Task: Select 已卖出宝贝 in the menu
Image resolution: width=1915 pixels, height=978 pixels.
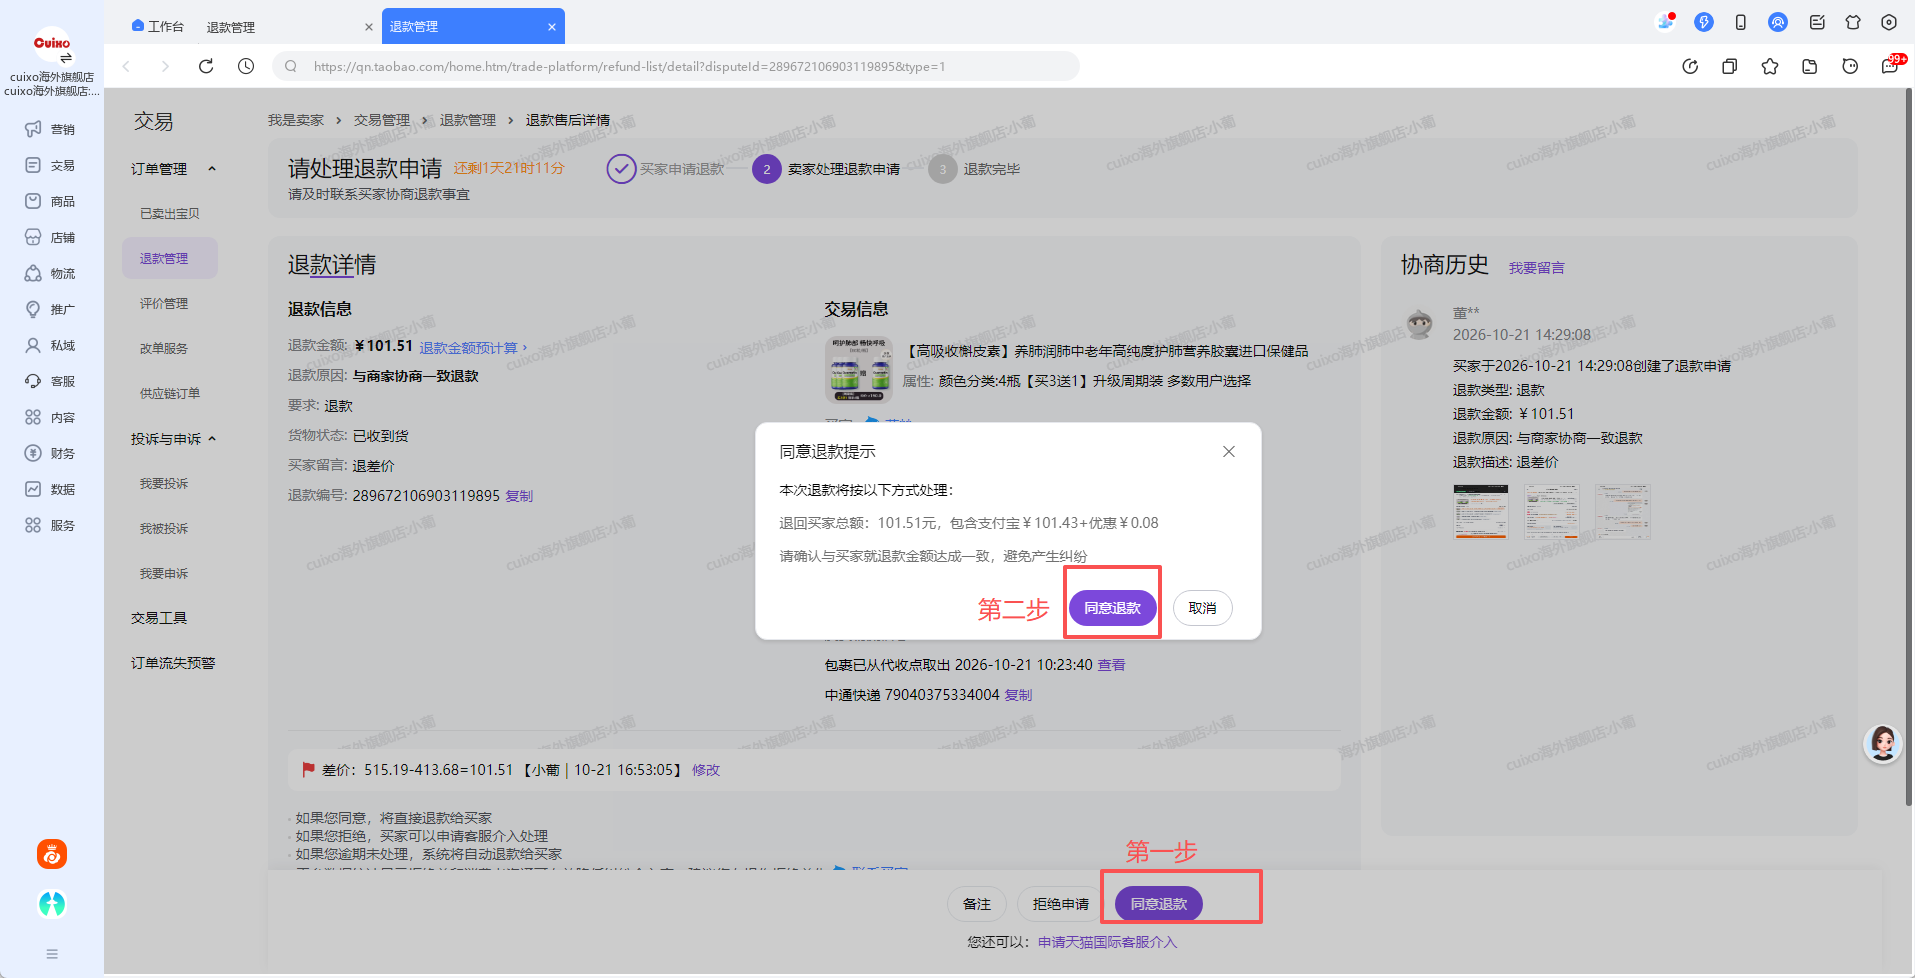Action: 170,214
